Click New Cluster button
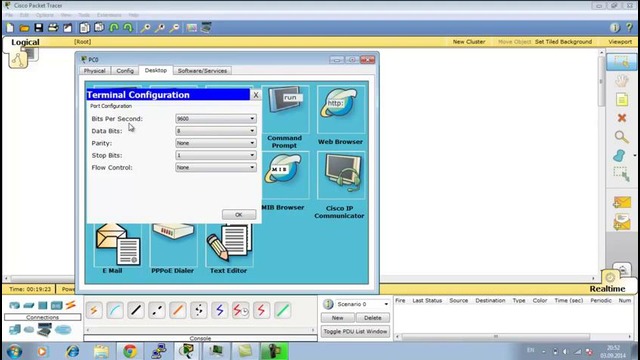Viewport: 640px width, 360px height. [x=469, y=42]
